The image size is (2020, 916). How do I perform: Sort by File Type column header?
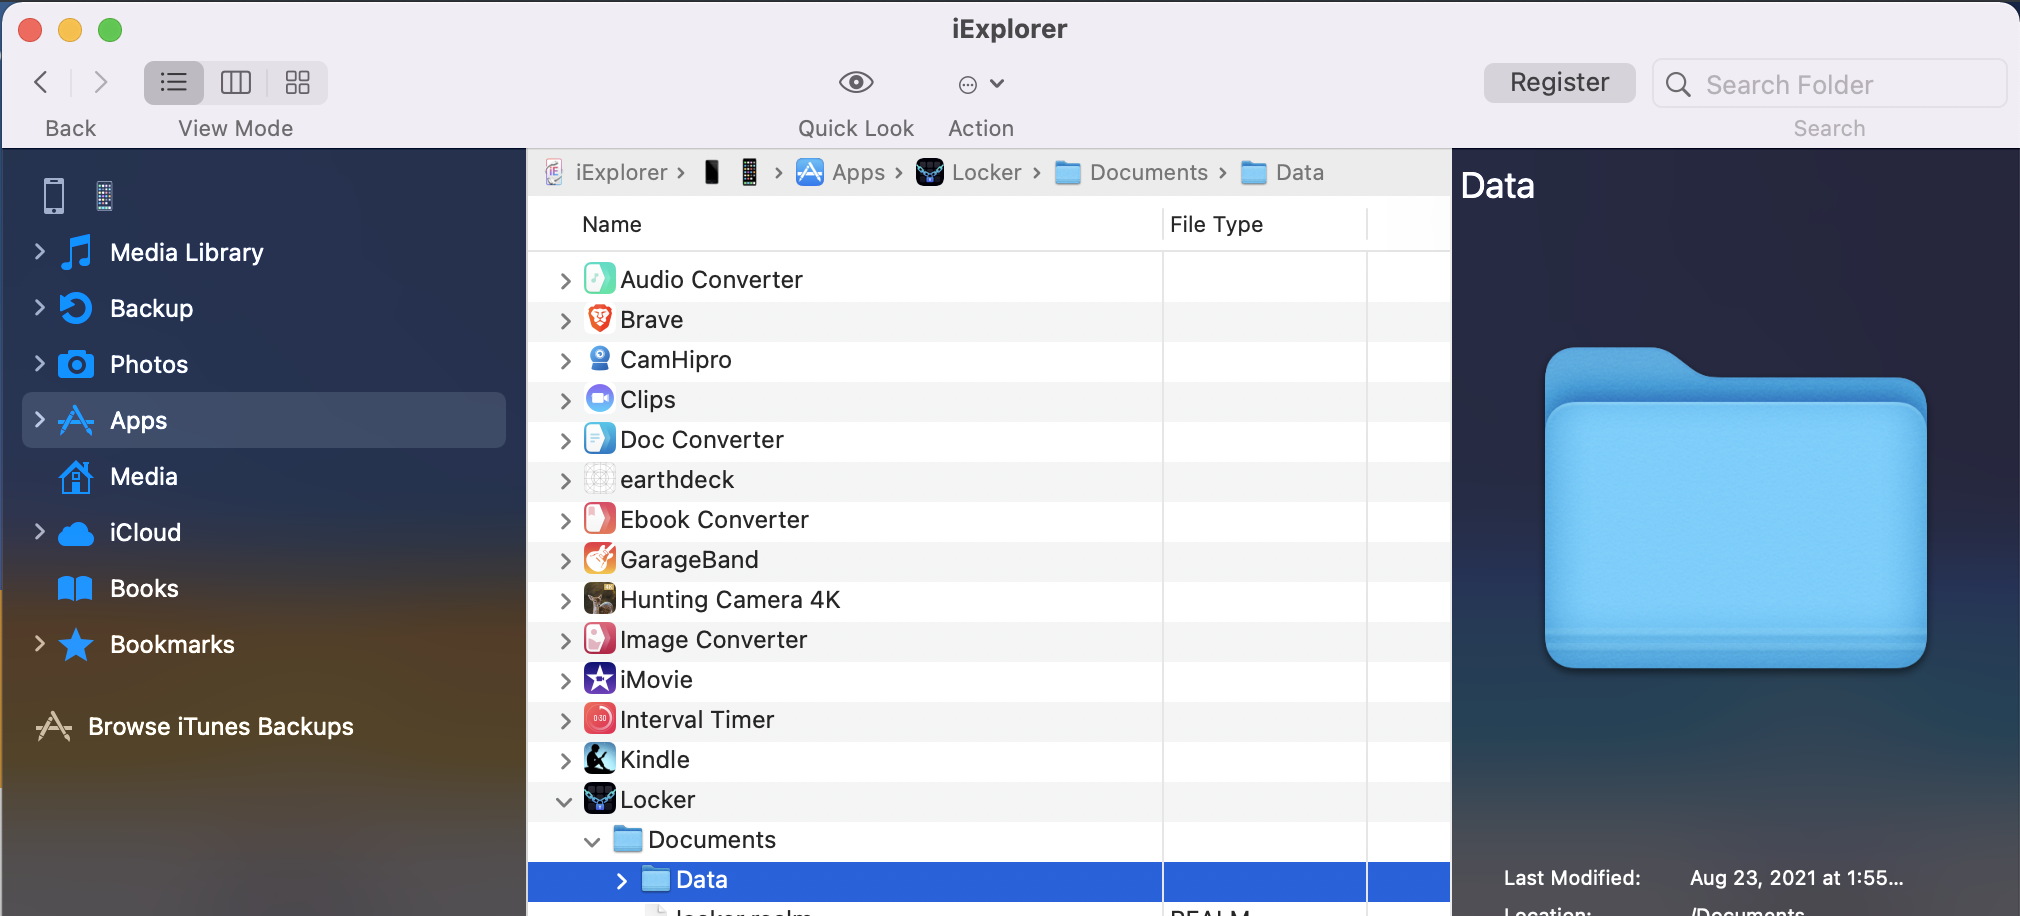1216,224
